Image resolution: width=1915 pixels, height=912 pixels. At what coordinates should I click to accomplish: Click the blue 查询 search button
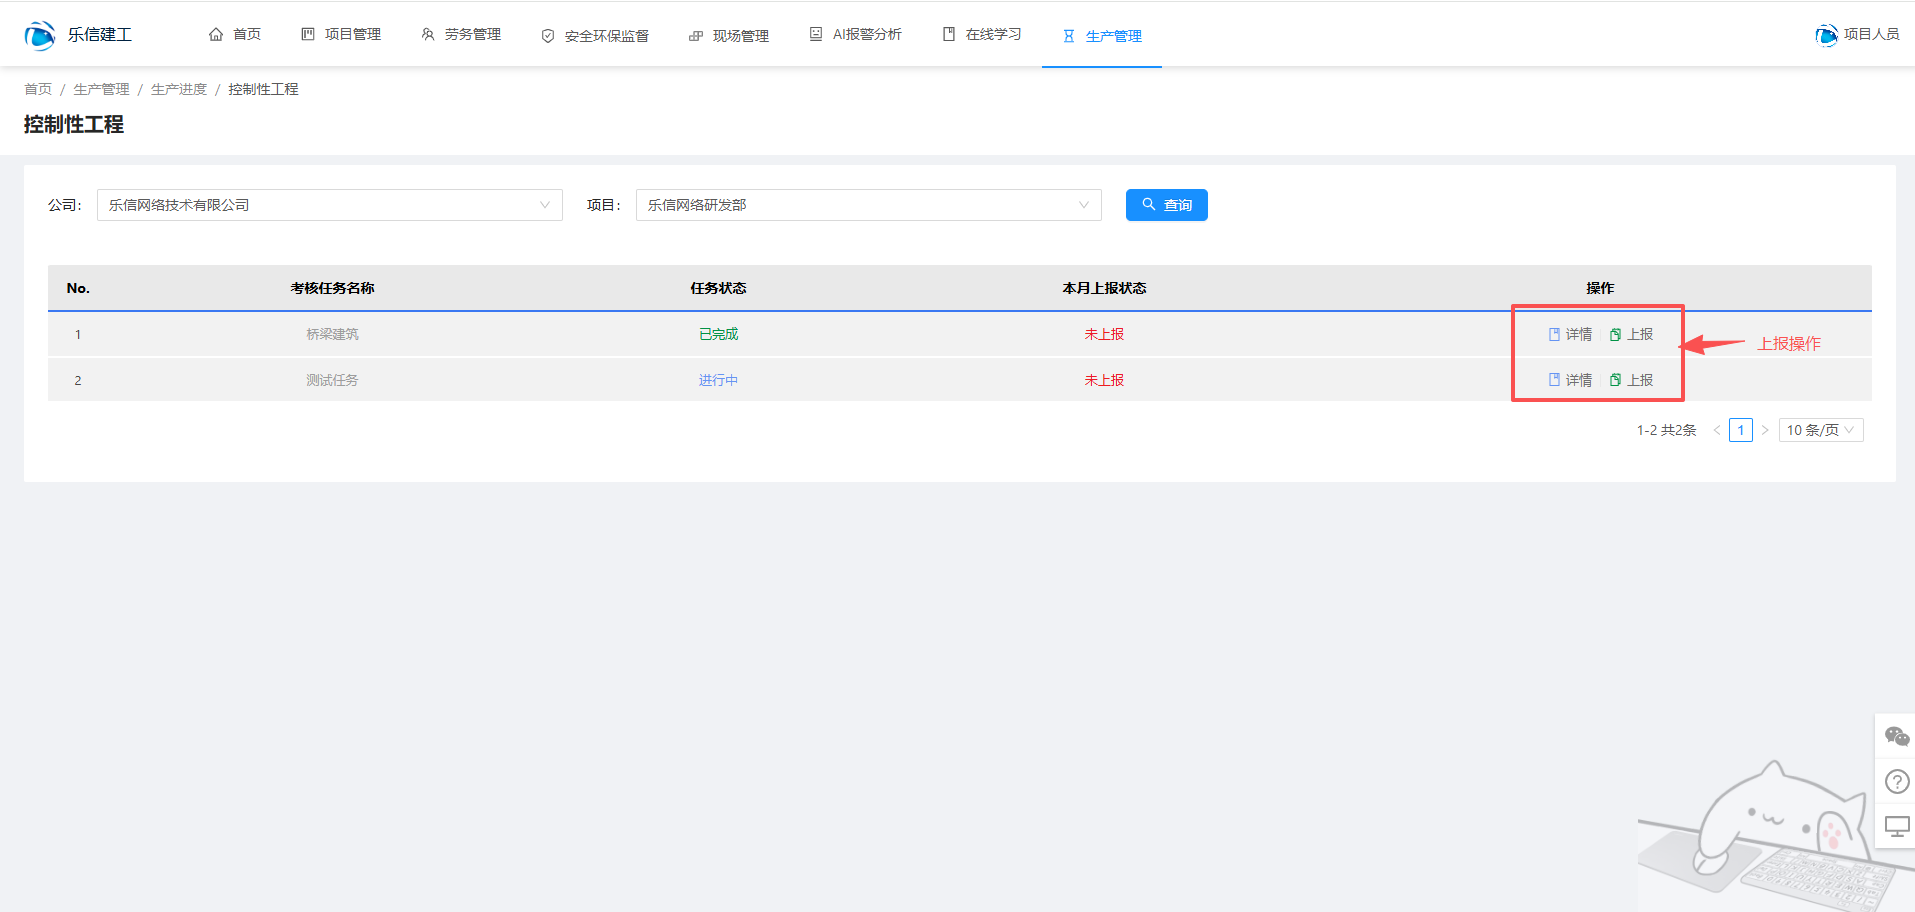[1166, 205]
